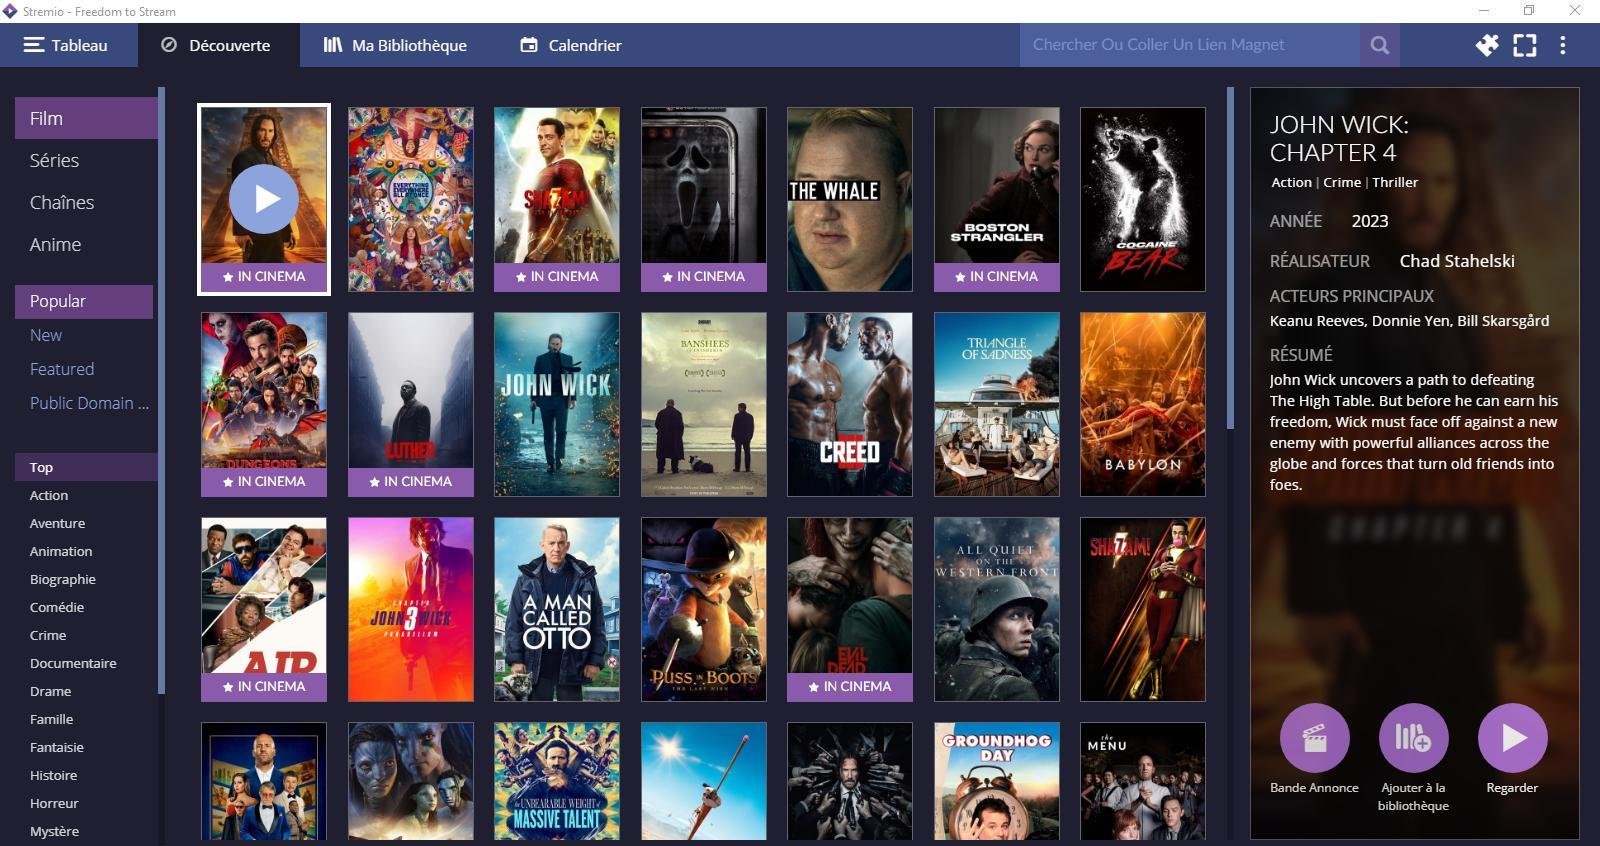1600x846 pixels.
Task: Filter by Histoire genre
Action: coord(86,775)
